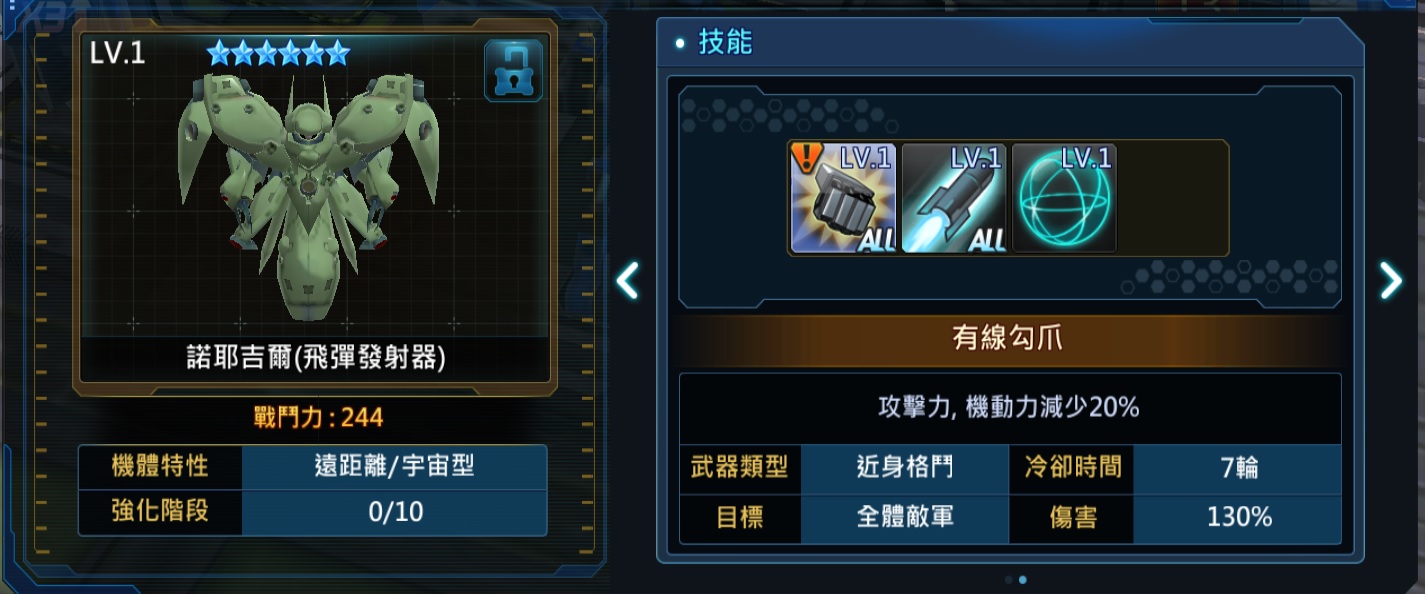
Task: Select the missile skill icon
Action: pyautogui.click(x=953, y=198)
